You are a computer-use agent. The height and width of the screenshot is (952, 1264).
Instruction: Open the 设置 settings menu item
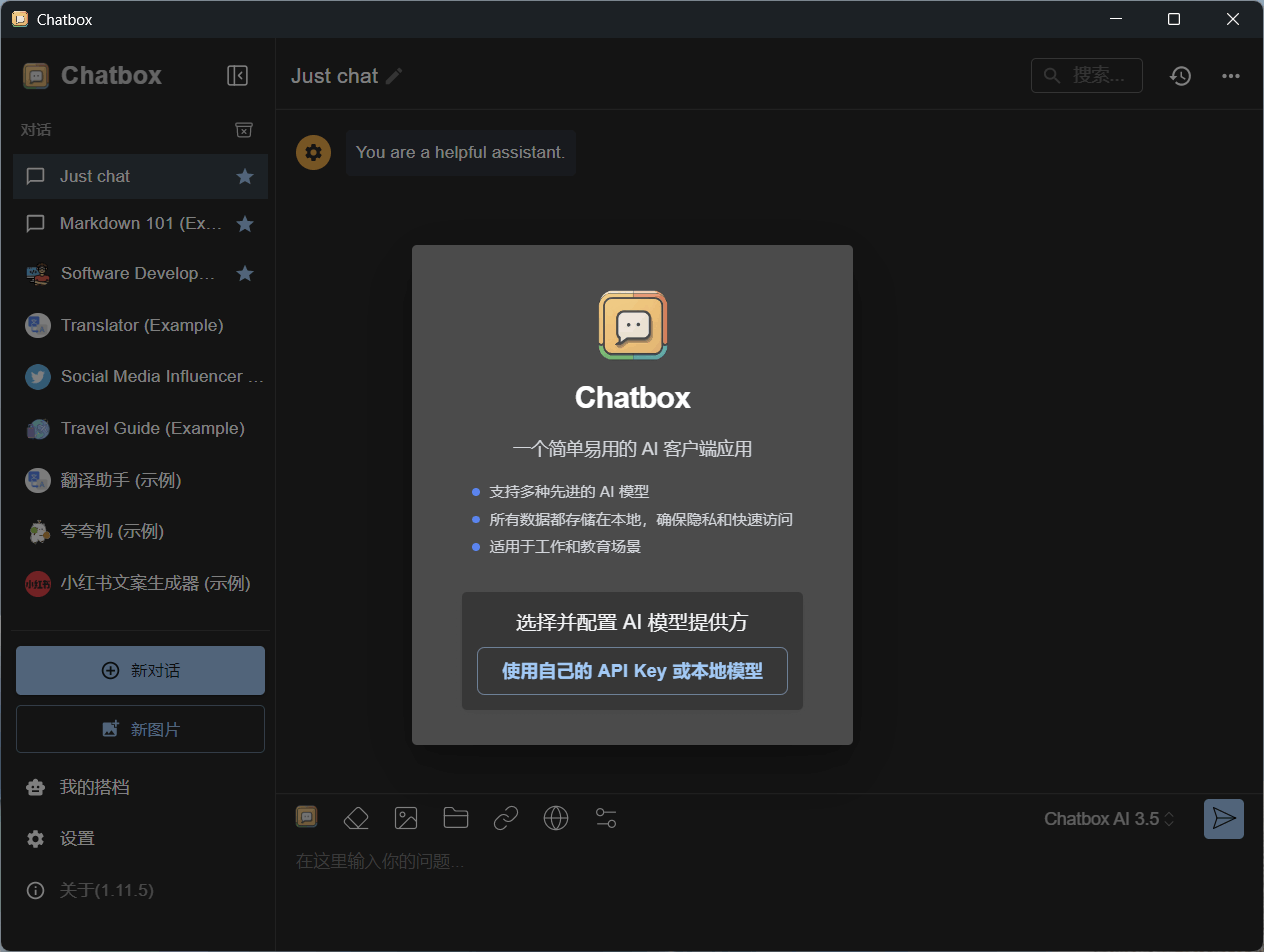coord(77,839)
